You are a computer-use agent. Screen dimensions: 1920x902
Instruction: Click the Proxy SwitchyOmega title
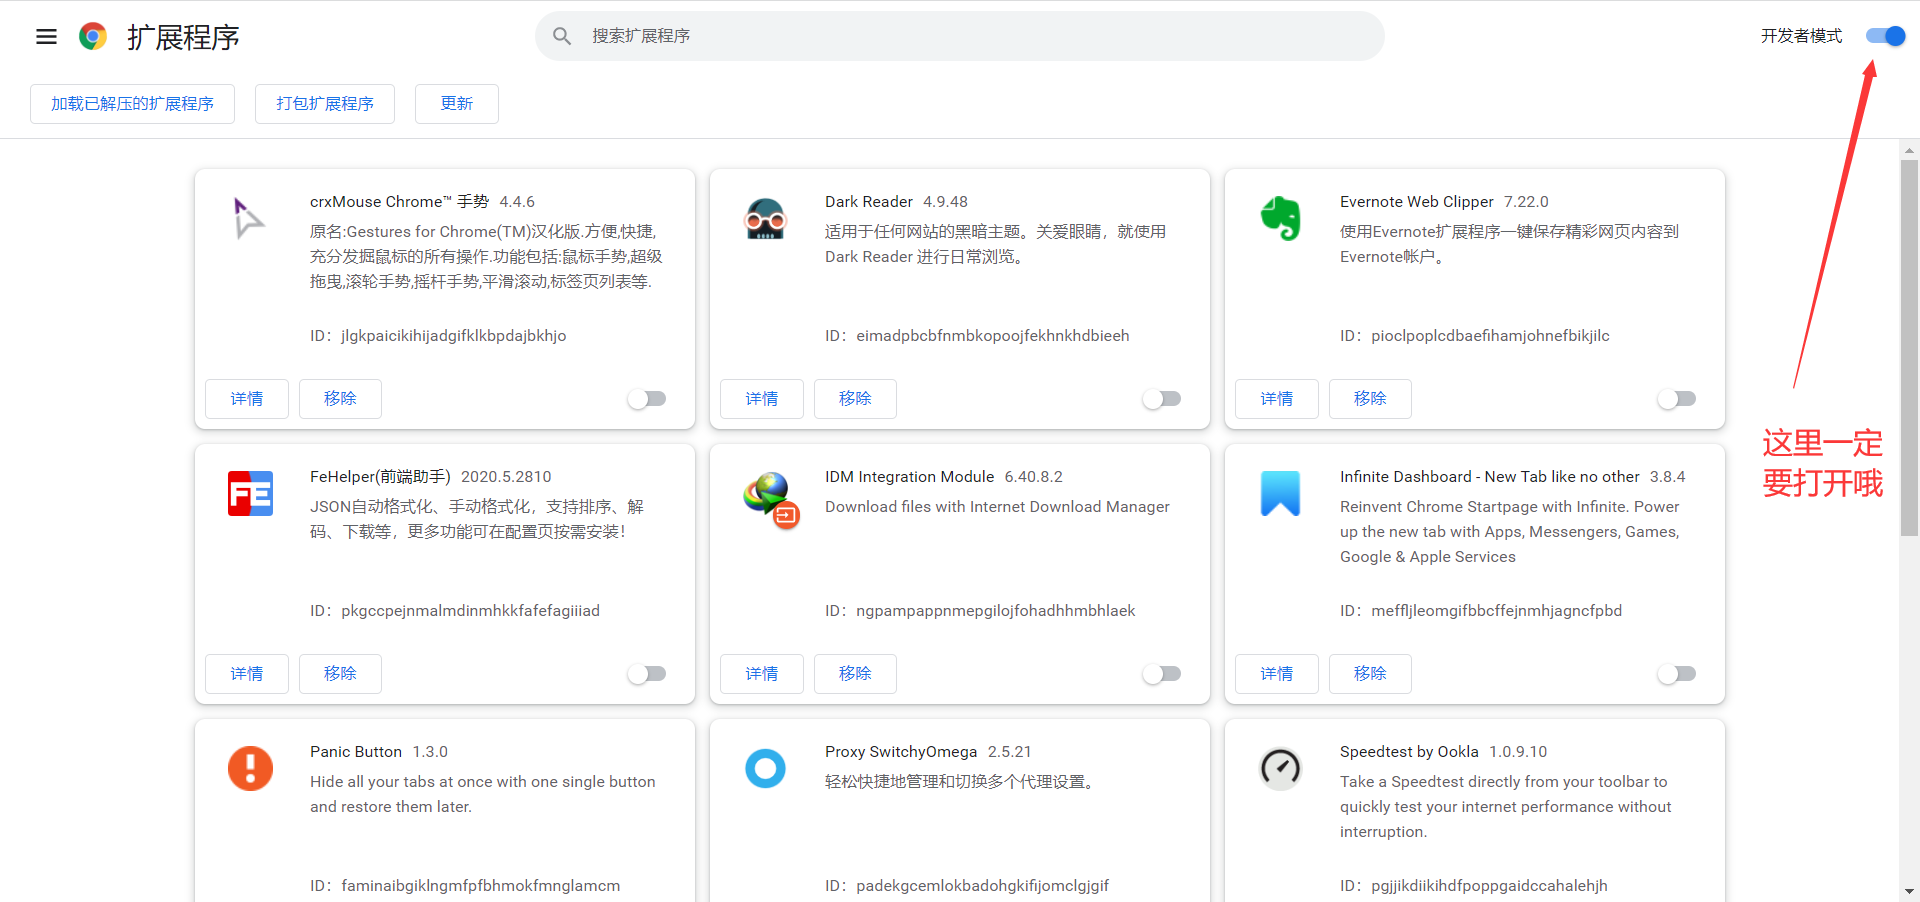[x=901, y=752]
